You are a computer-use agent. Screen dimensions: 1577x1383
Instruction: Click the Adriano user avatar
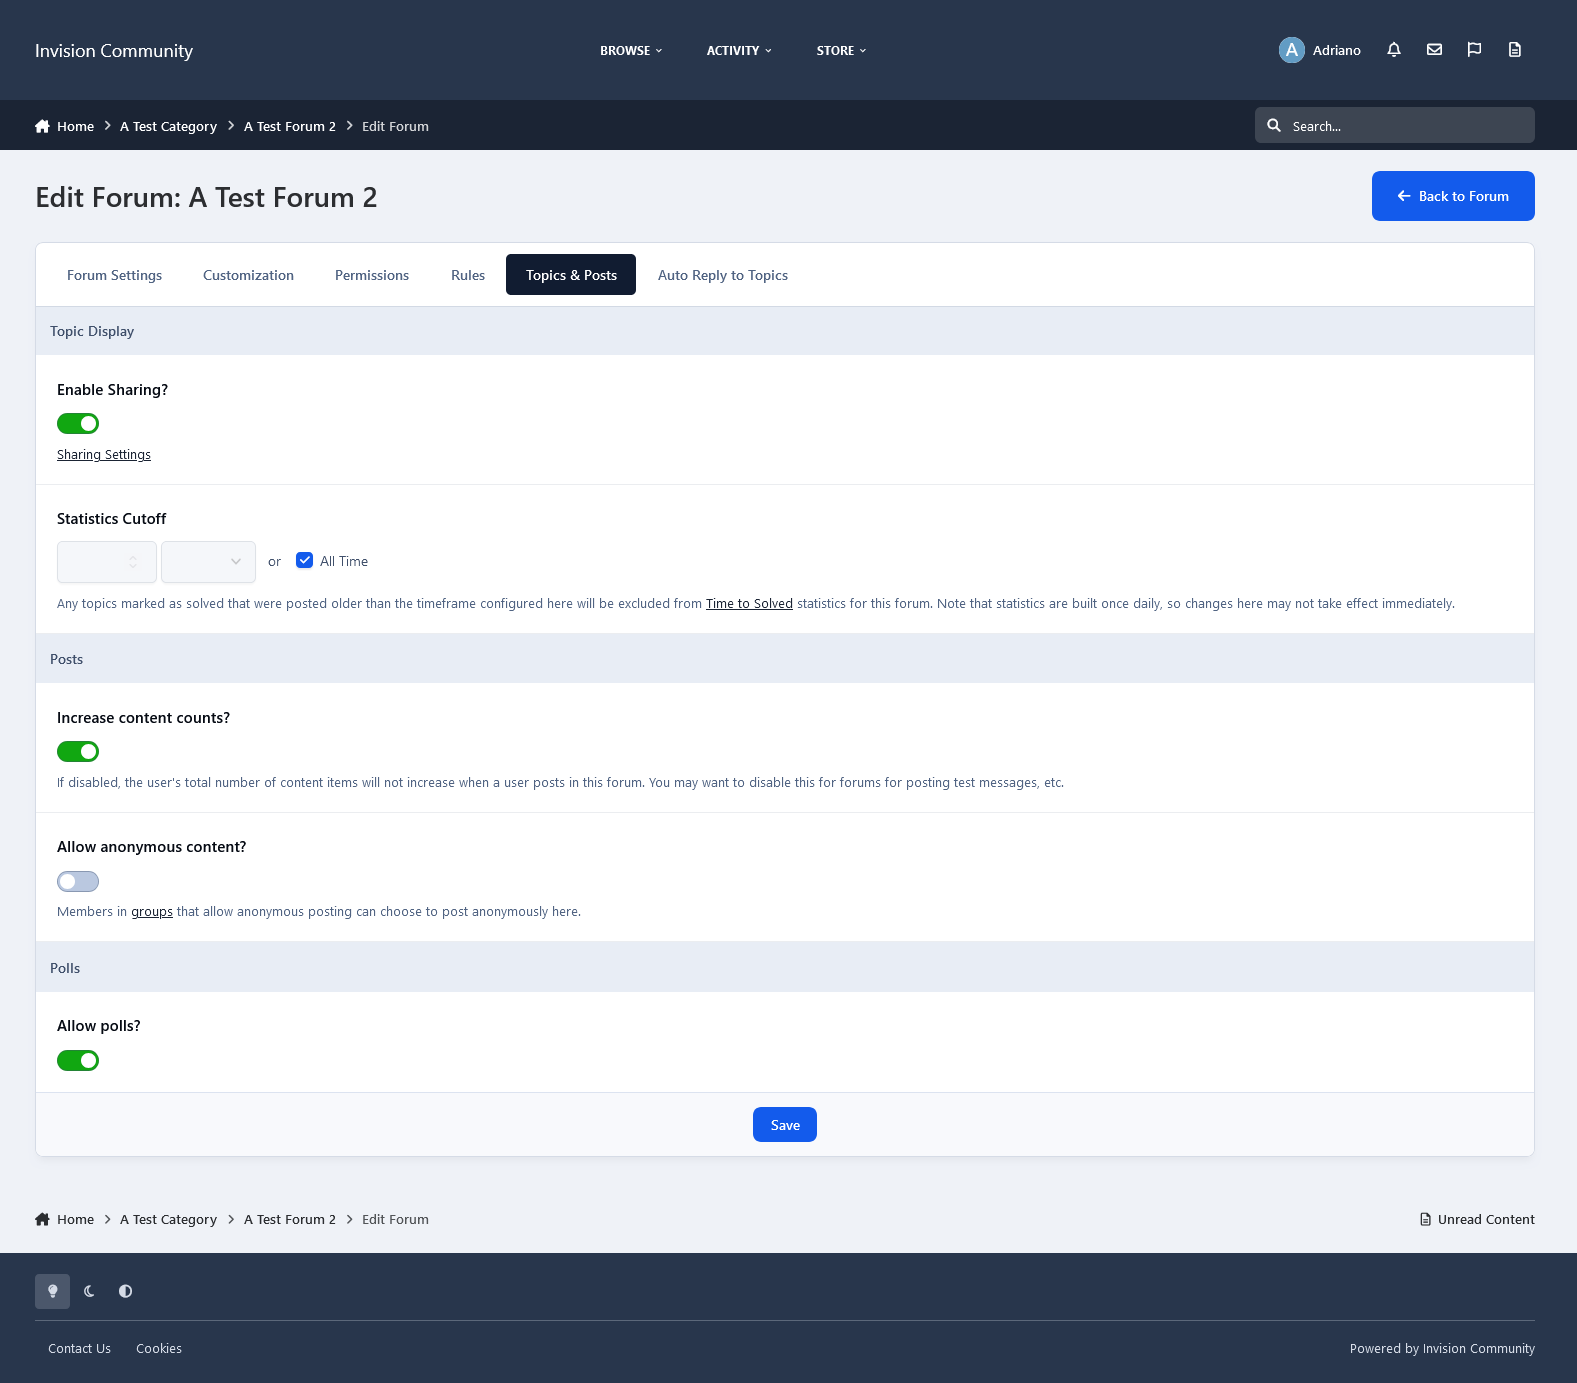(1291, 50)
